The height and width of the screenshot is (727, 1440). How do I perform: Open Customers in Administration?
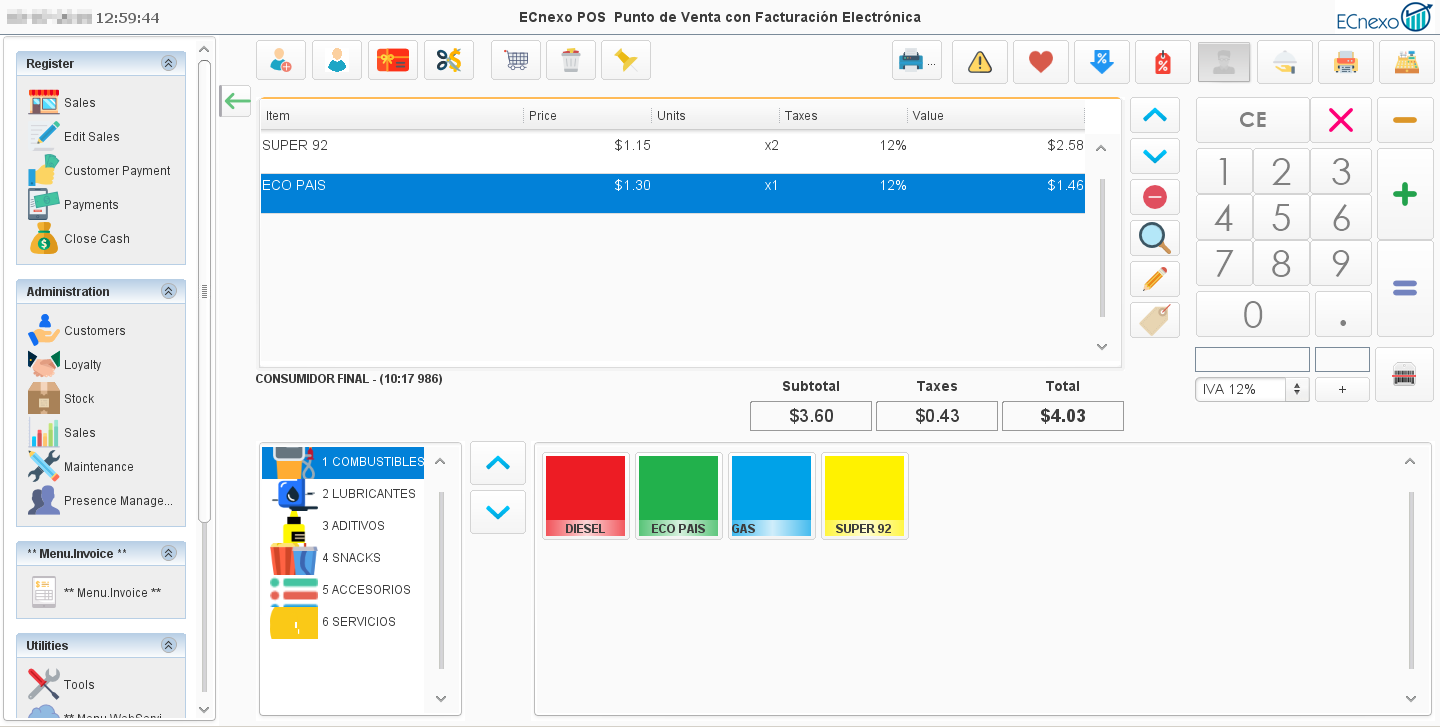[77, 330]
